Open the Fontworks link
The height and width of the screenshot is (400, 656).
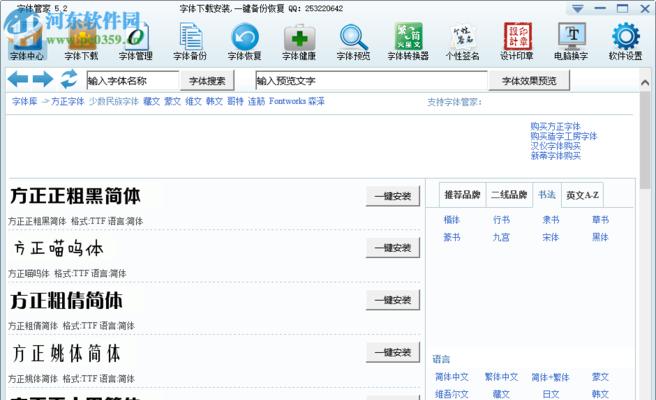(287, 101)
